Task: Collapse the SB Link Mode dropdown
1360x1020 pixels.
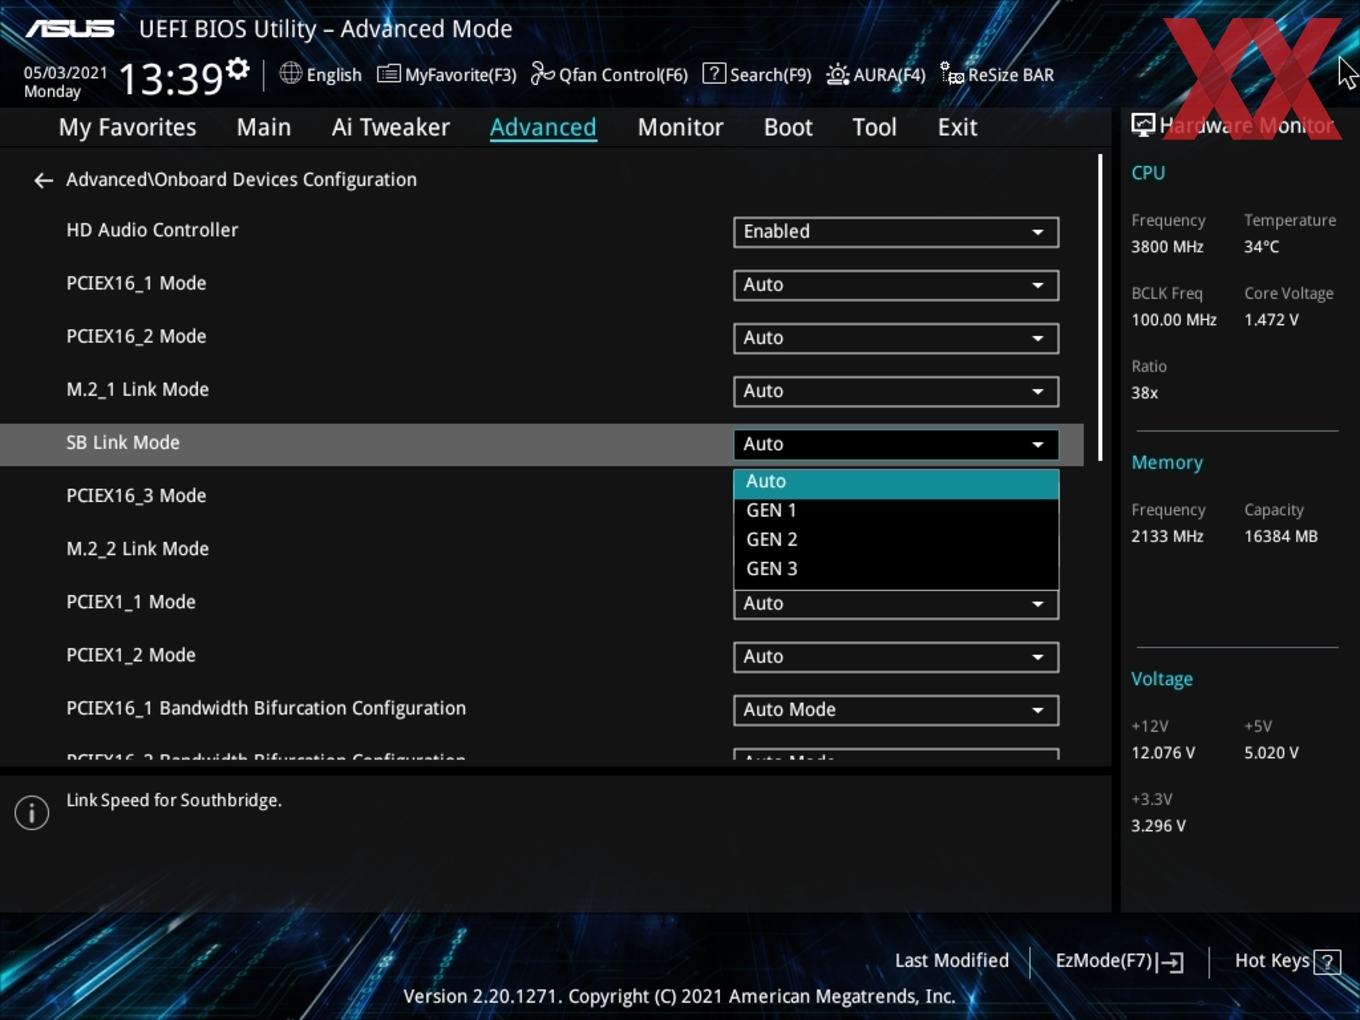Action: coord(896,444)
